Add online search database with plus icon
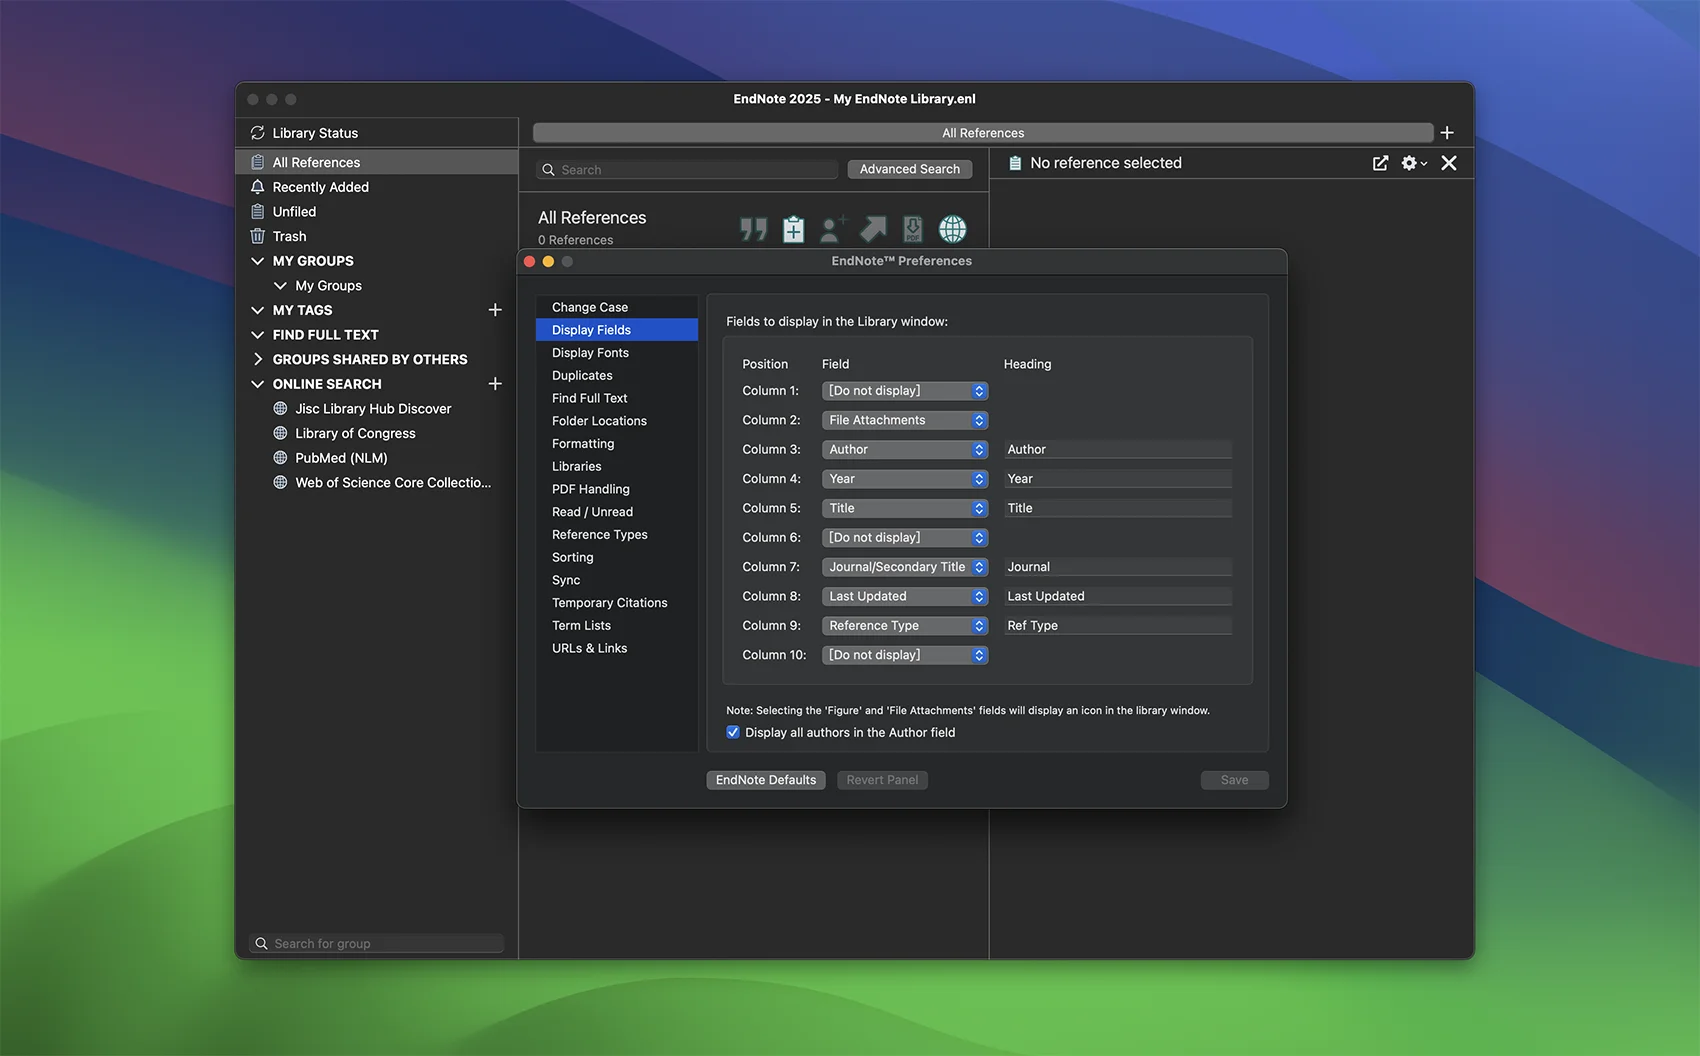This screenshot has width=1700, height=1056. (495, 384)
